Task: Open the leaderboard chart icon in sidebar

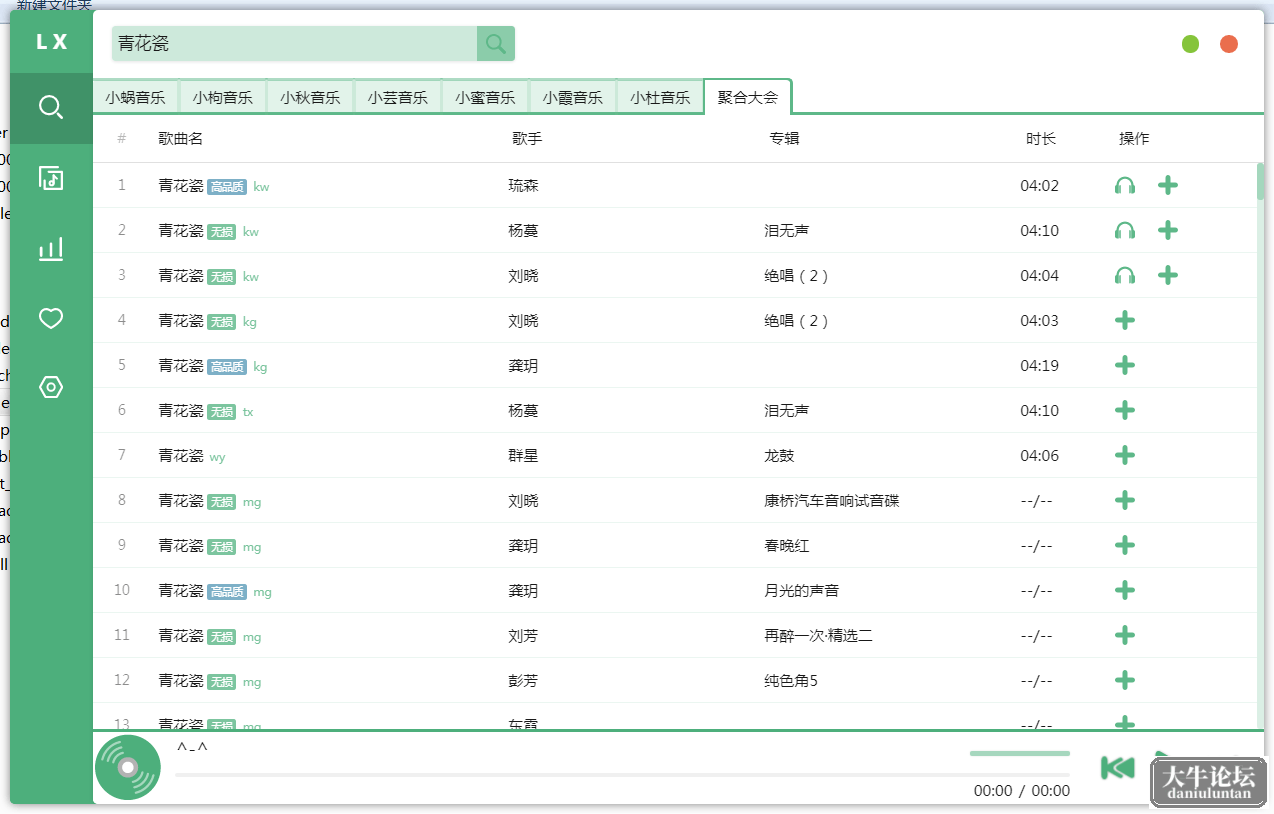Action: coord(51,249)
